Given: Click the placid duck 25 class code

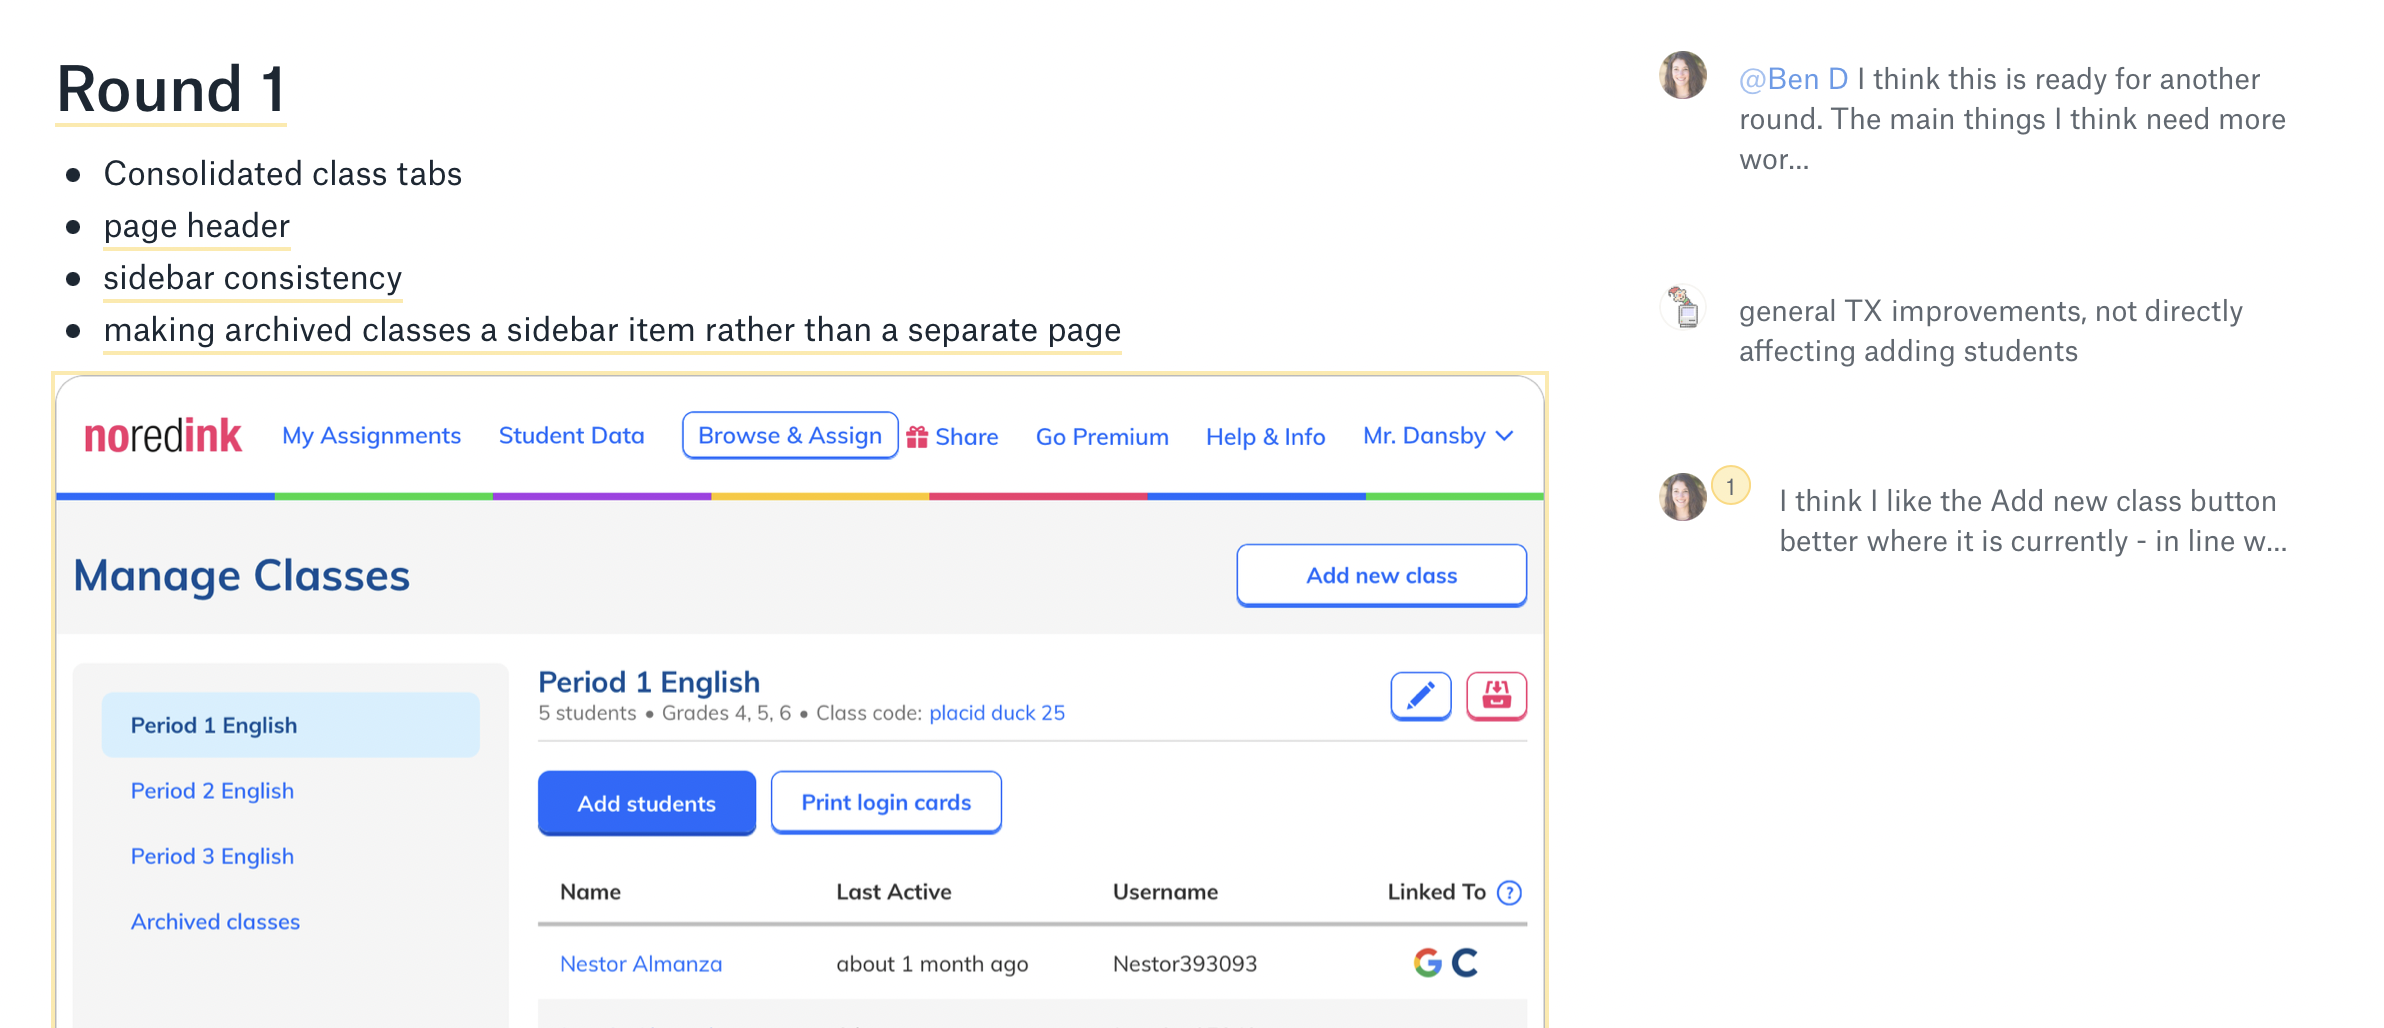Looking at the screenshot, I should point(997,713).
